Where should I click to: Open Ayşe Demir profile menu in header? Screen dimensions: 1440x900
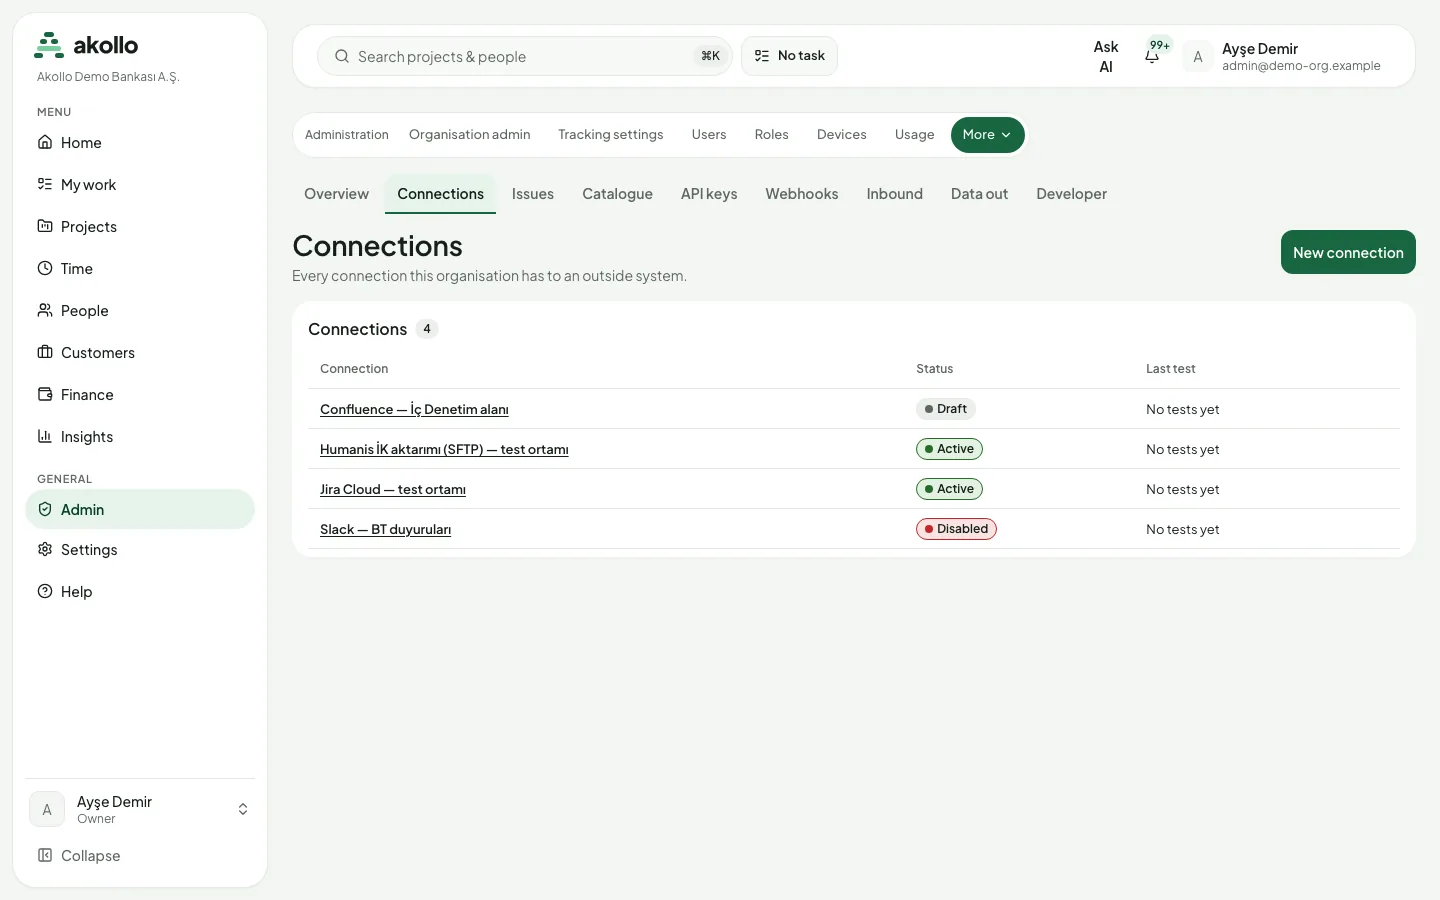point(1285,57)
